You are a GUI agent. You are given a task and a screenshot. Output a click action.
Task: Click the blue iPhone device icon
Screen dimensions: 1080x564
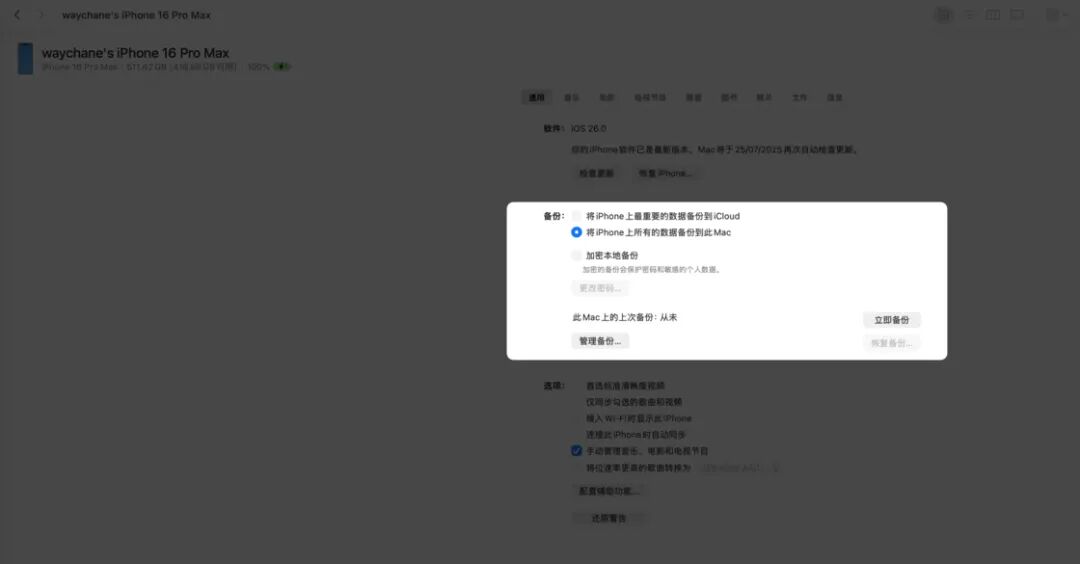coord(25,59)
